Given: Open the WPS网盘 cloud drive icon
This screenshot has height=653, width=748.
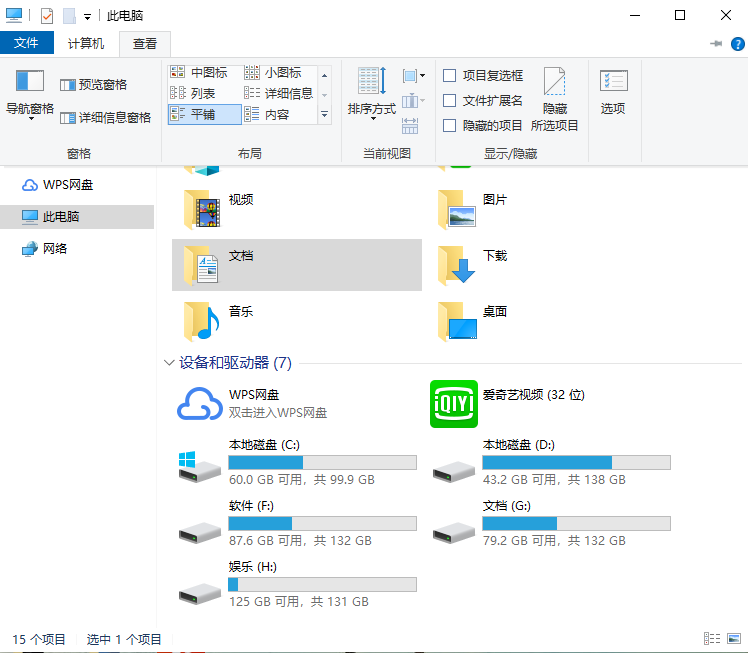Looking at the screenshot, I should point(199,403).
